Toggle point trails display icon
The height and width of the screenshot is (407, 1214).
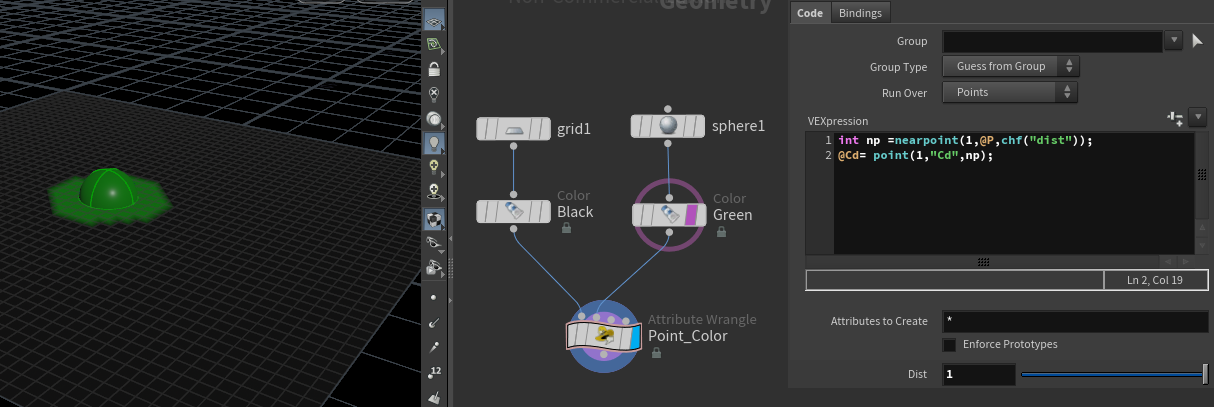point(433,347)
